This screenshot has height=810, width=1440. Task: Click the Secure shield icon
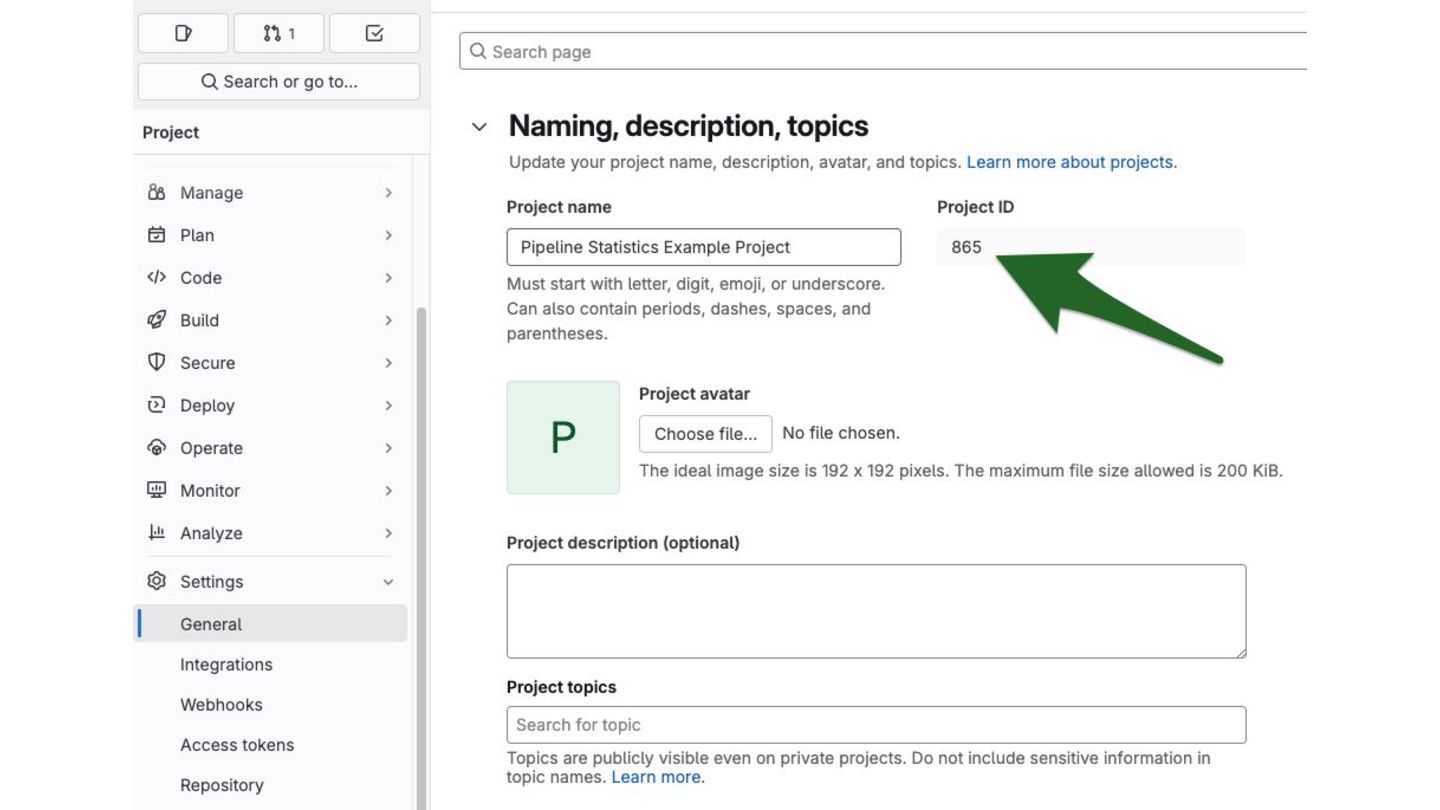(x=157, y=363)
